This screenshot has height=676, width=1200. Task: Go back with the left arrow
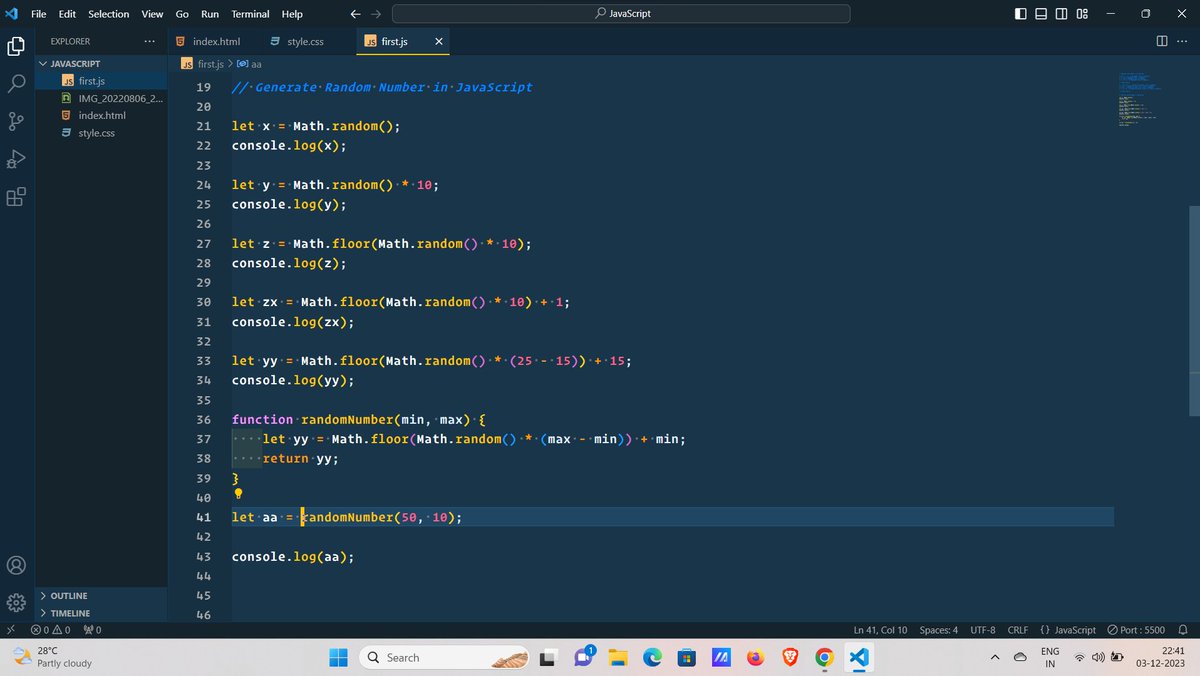(x=355, y=14)
